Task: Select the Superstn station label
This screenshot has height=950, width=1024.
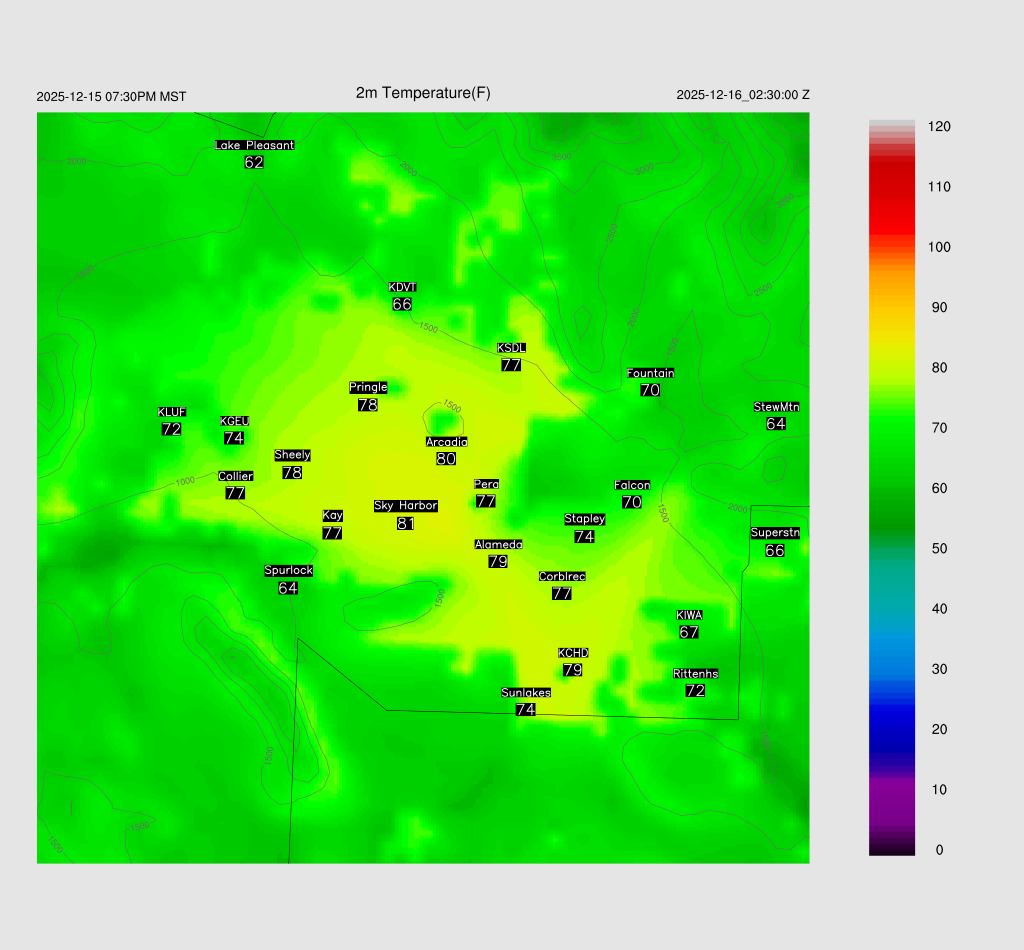Action: click(x=775, y=533)
